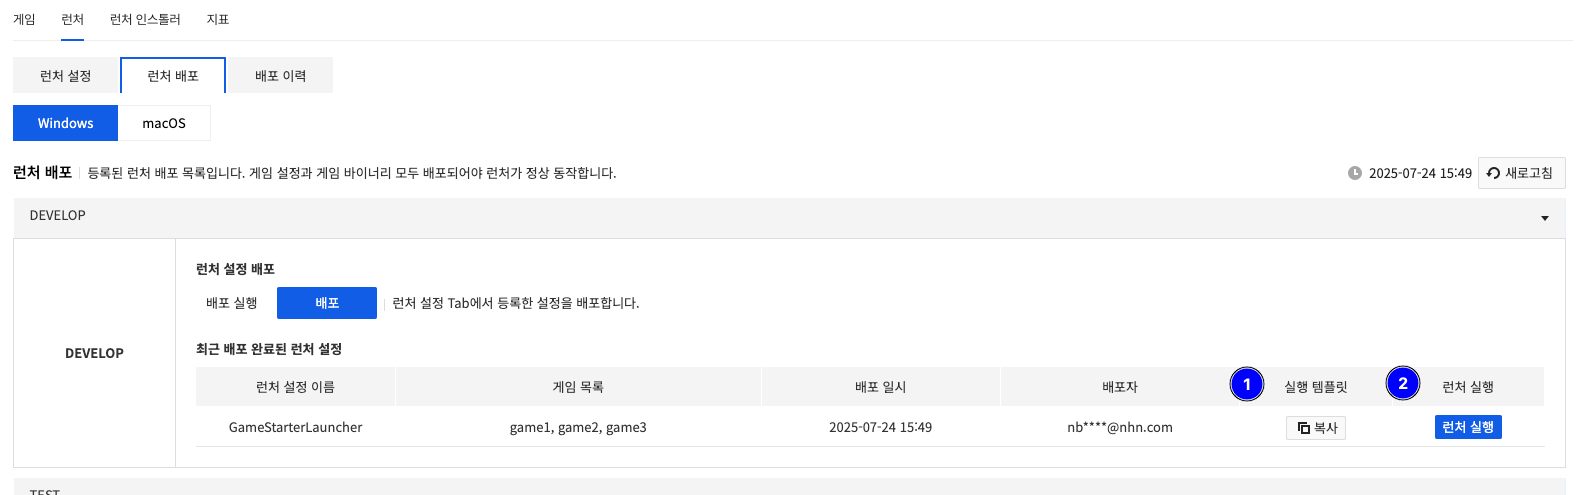Image resolution: width=1584 pixels, height=495 pixels.
Task: Select the 런처 배포 sub-tab
Action: tap(173, 76)
